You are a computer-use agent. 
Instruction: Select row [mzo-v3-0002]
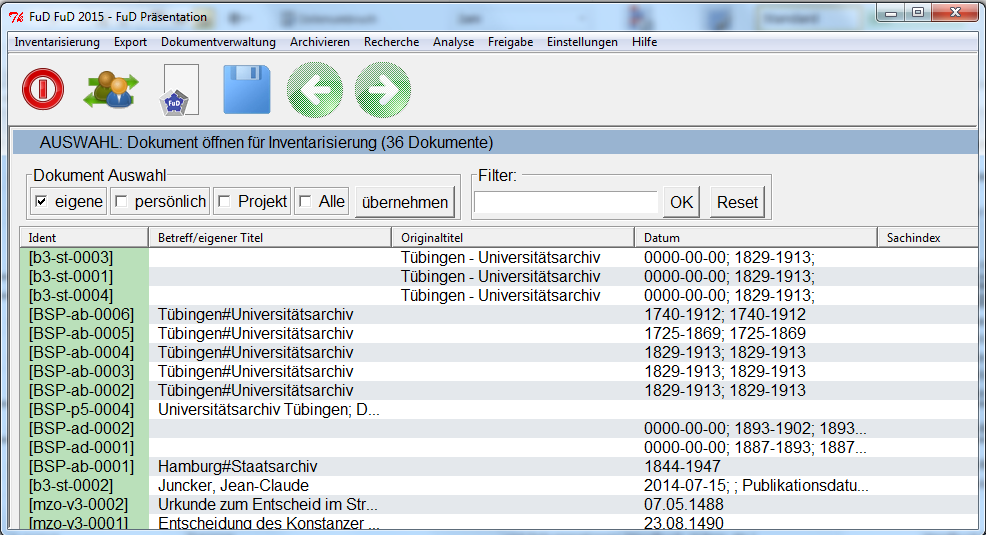(x=499, y=505)
